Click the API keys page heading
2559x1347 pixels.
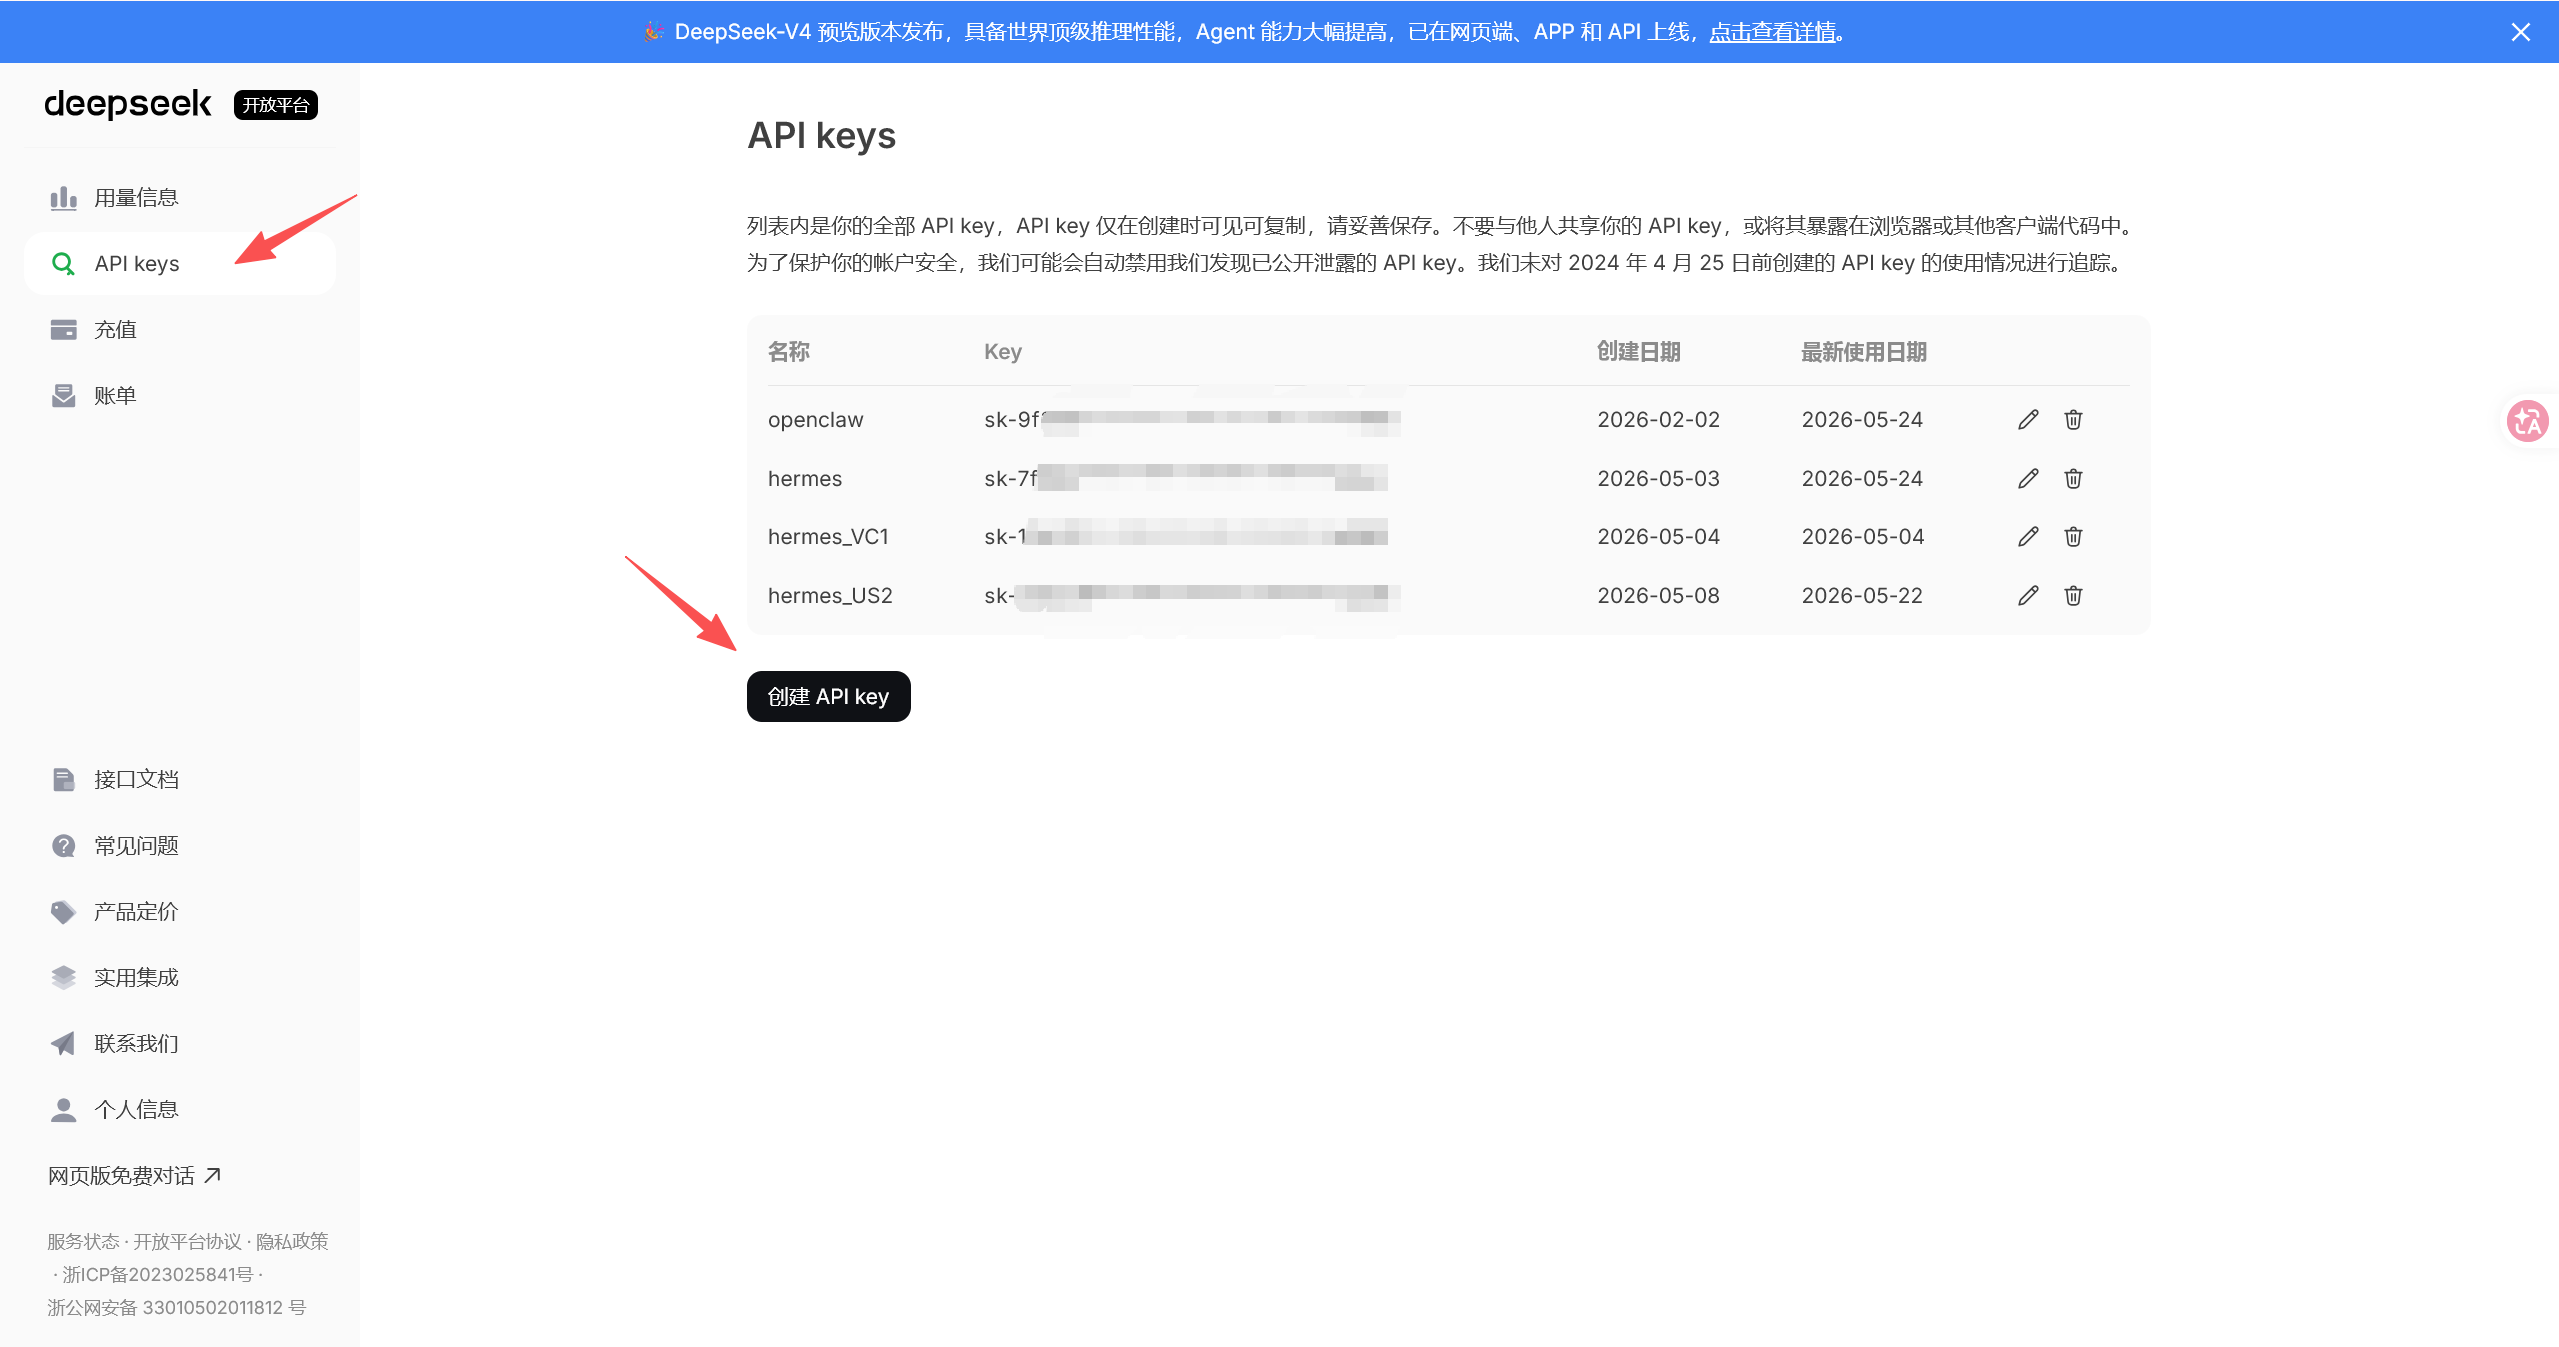(822, 136)
